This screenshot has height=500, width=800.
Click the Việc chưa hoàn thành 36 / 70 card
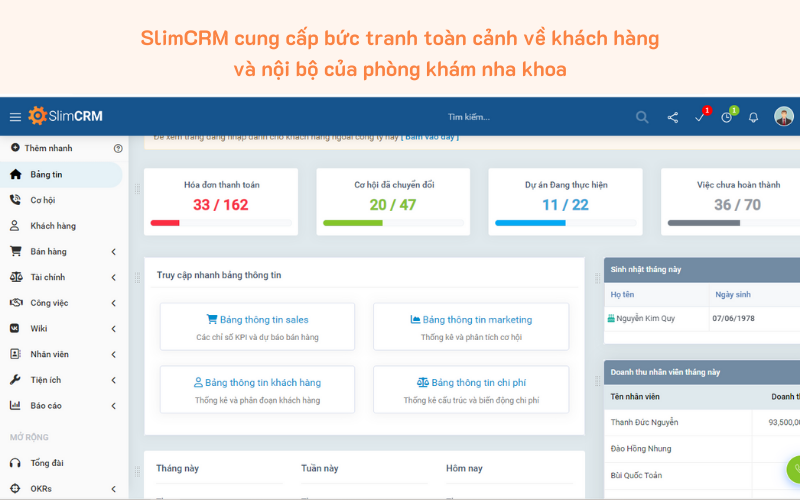731,202
